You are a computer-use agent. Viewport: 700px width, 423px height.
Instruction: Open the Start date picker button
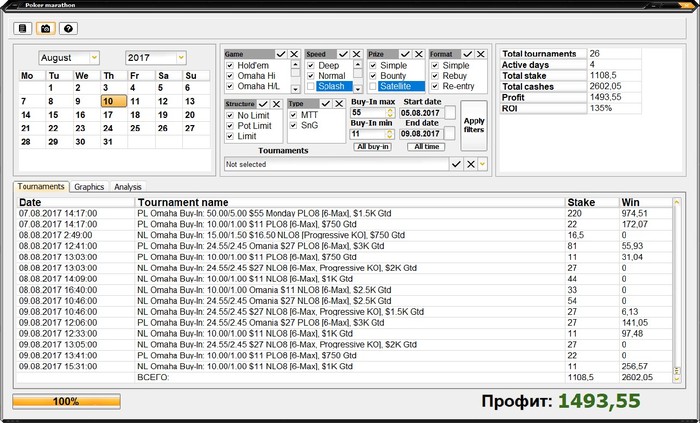450,113
